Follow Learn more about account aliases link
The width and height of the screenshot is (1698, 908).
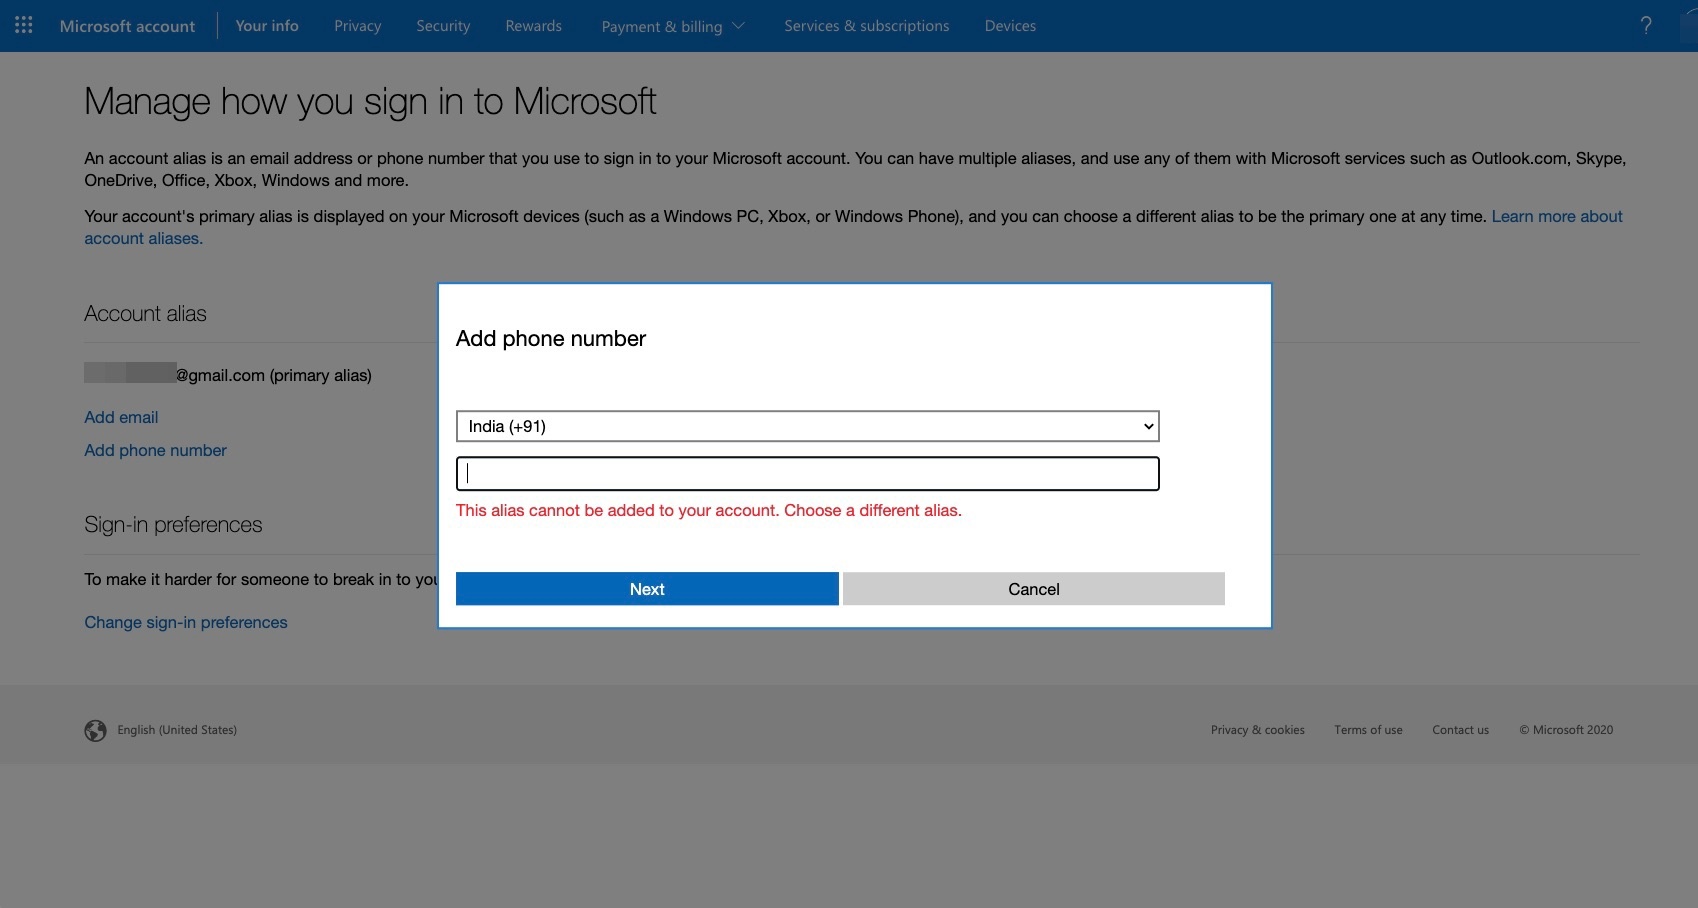pyautogui.click(x=1557, y=216)
